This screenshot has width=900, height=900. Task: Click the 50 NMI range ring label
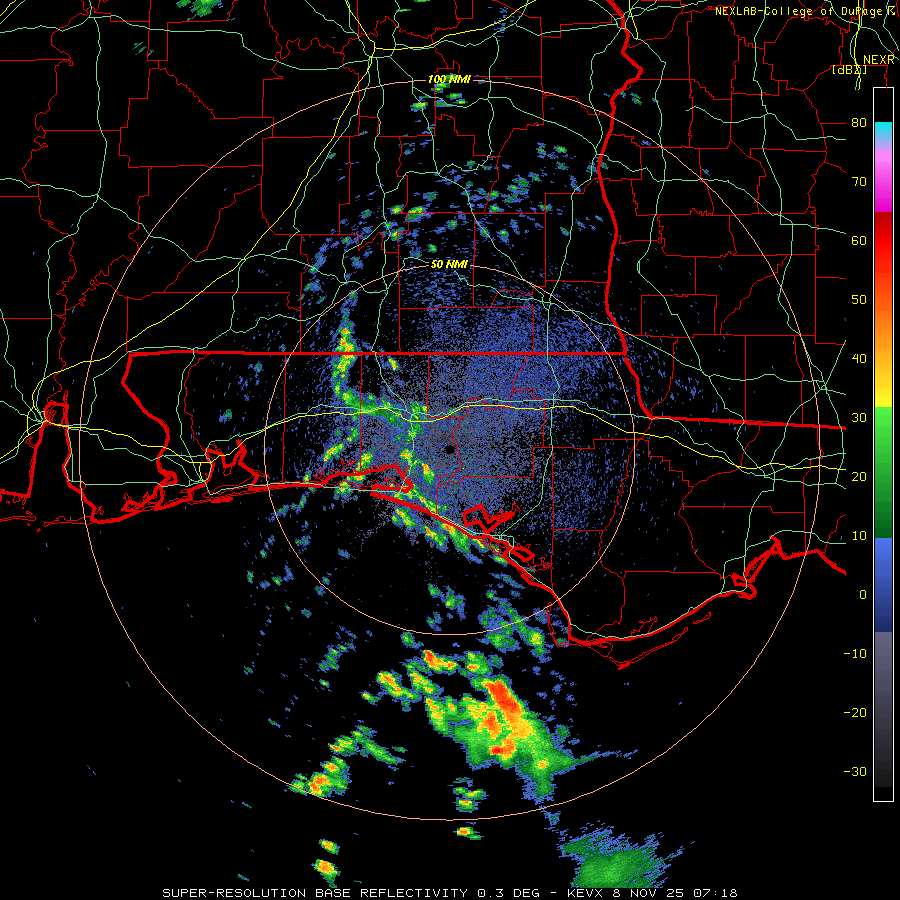pyautogui.click(x=448, y=265)
